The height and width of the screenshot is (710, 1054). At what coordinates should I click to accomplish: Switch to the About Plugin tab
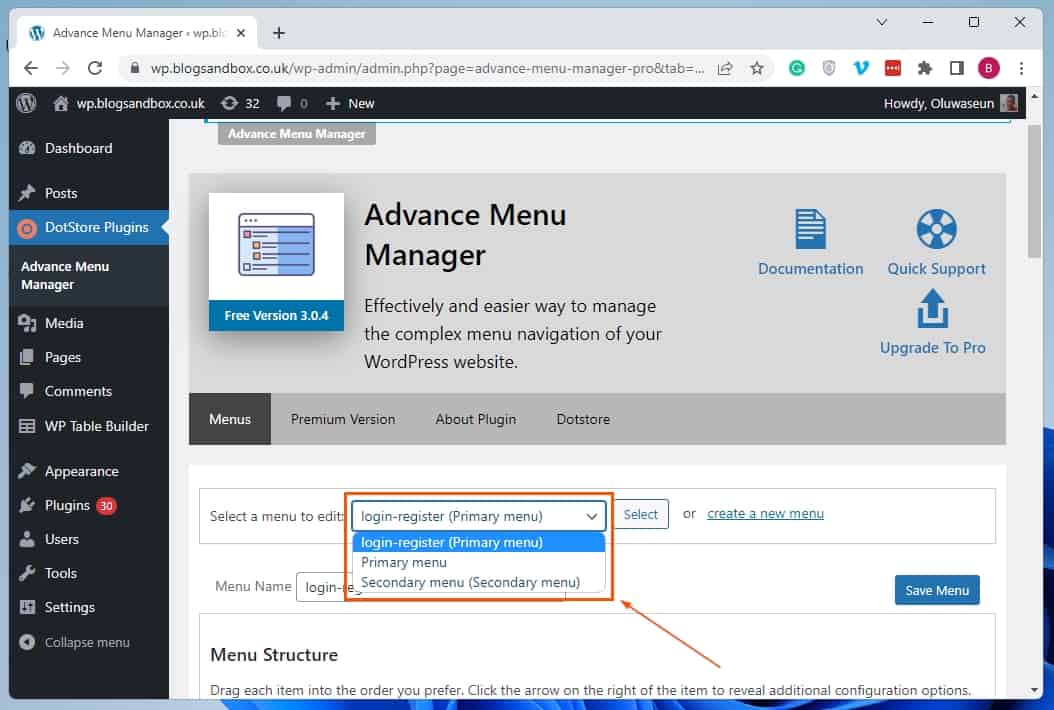[476, 419]
